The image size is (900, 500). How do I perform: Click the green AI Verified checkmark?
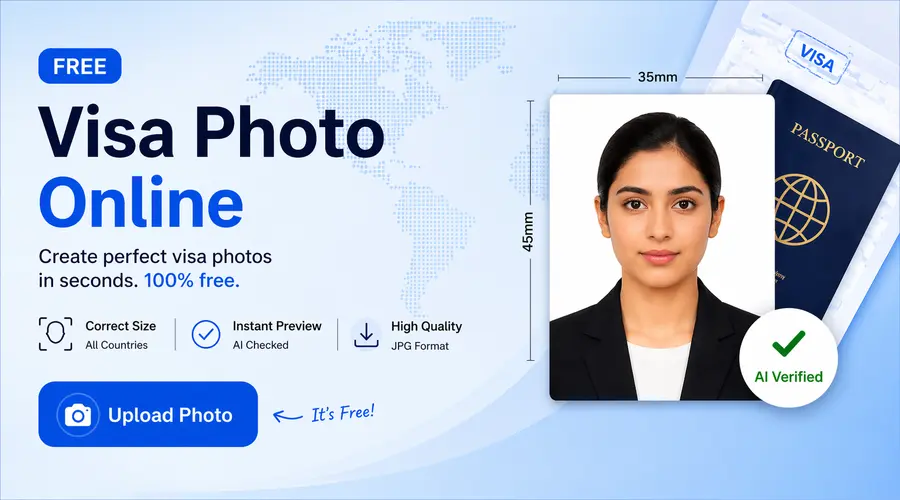(x=789, y=343)
